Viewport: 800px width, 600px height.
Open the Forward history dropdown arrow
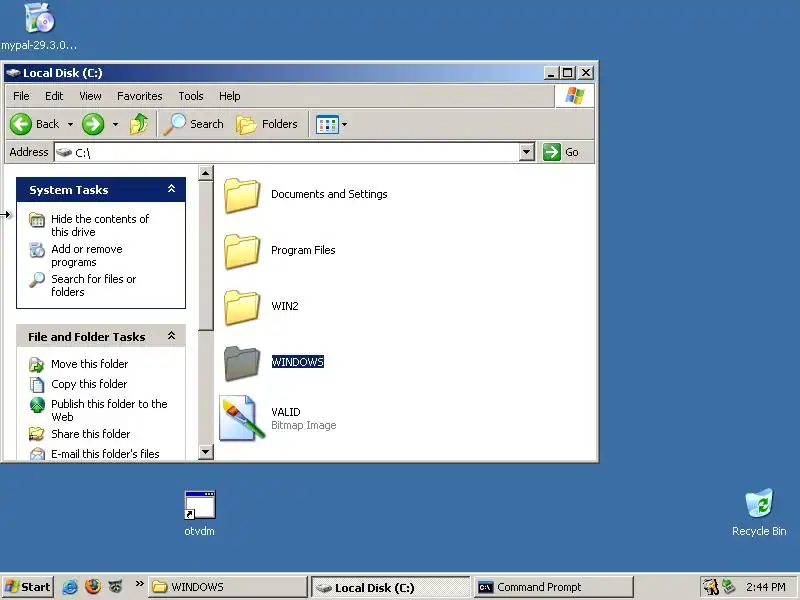click(x=115, y=124)
